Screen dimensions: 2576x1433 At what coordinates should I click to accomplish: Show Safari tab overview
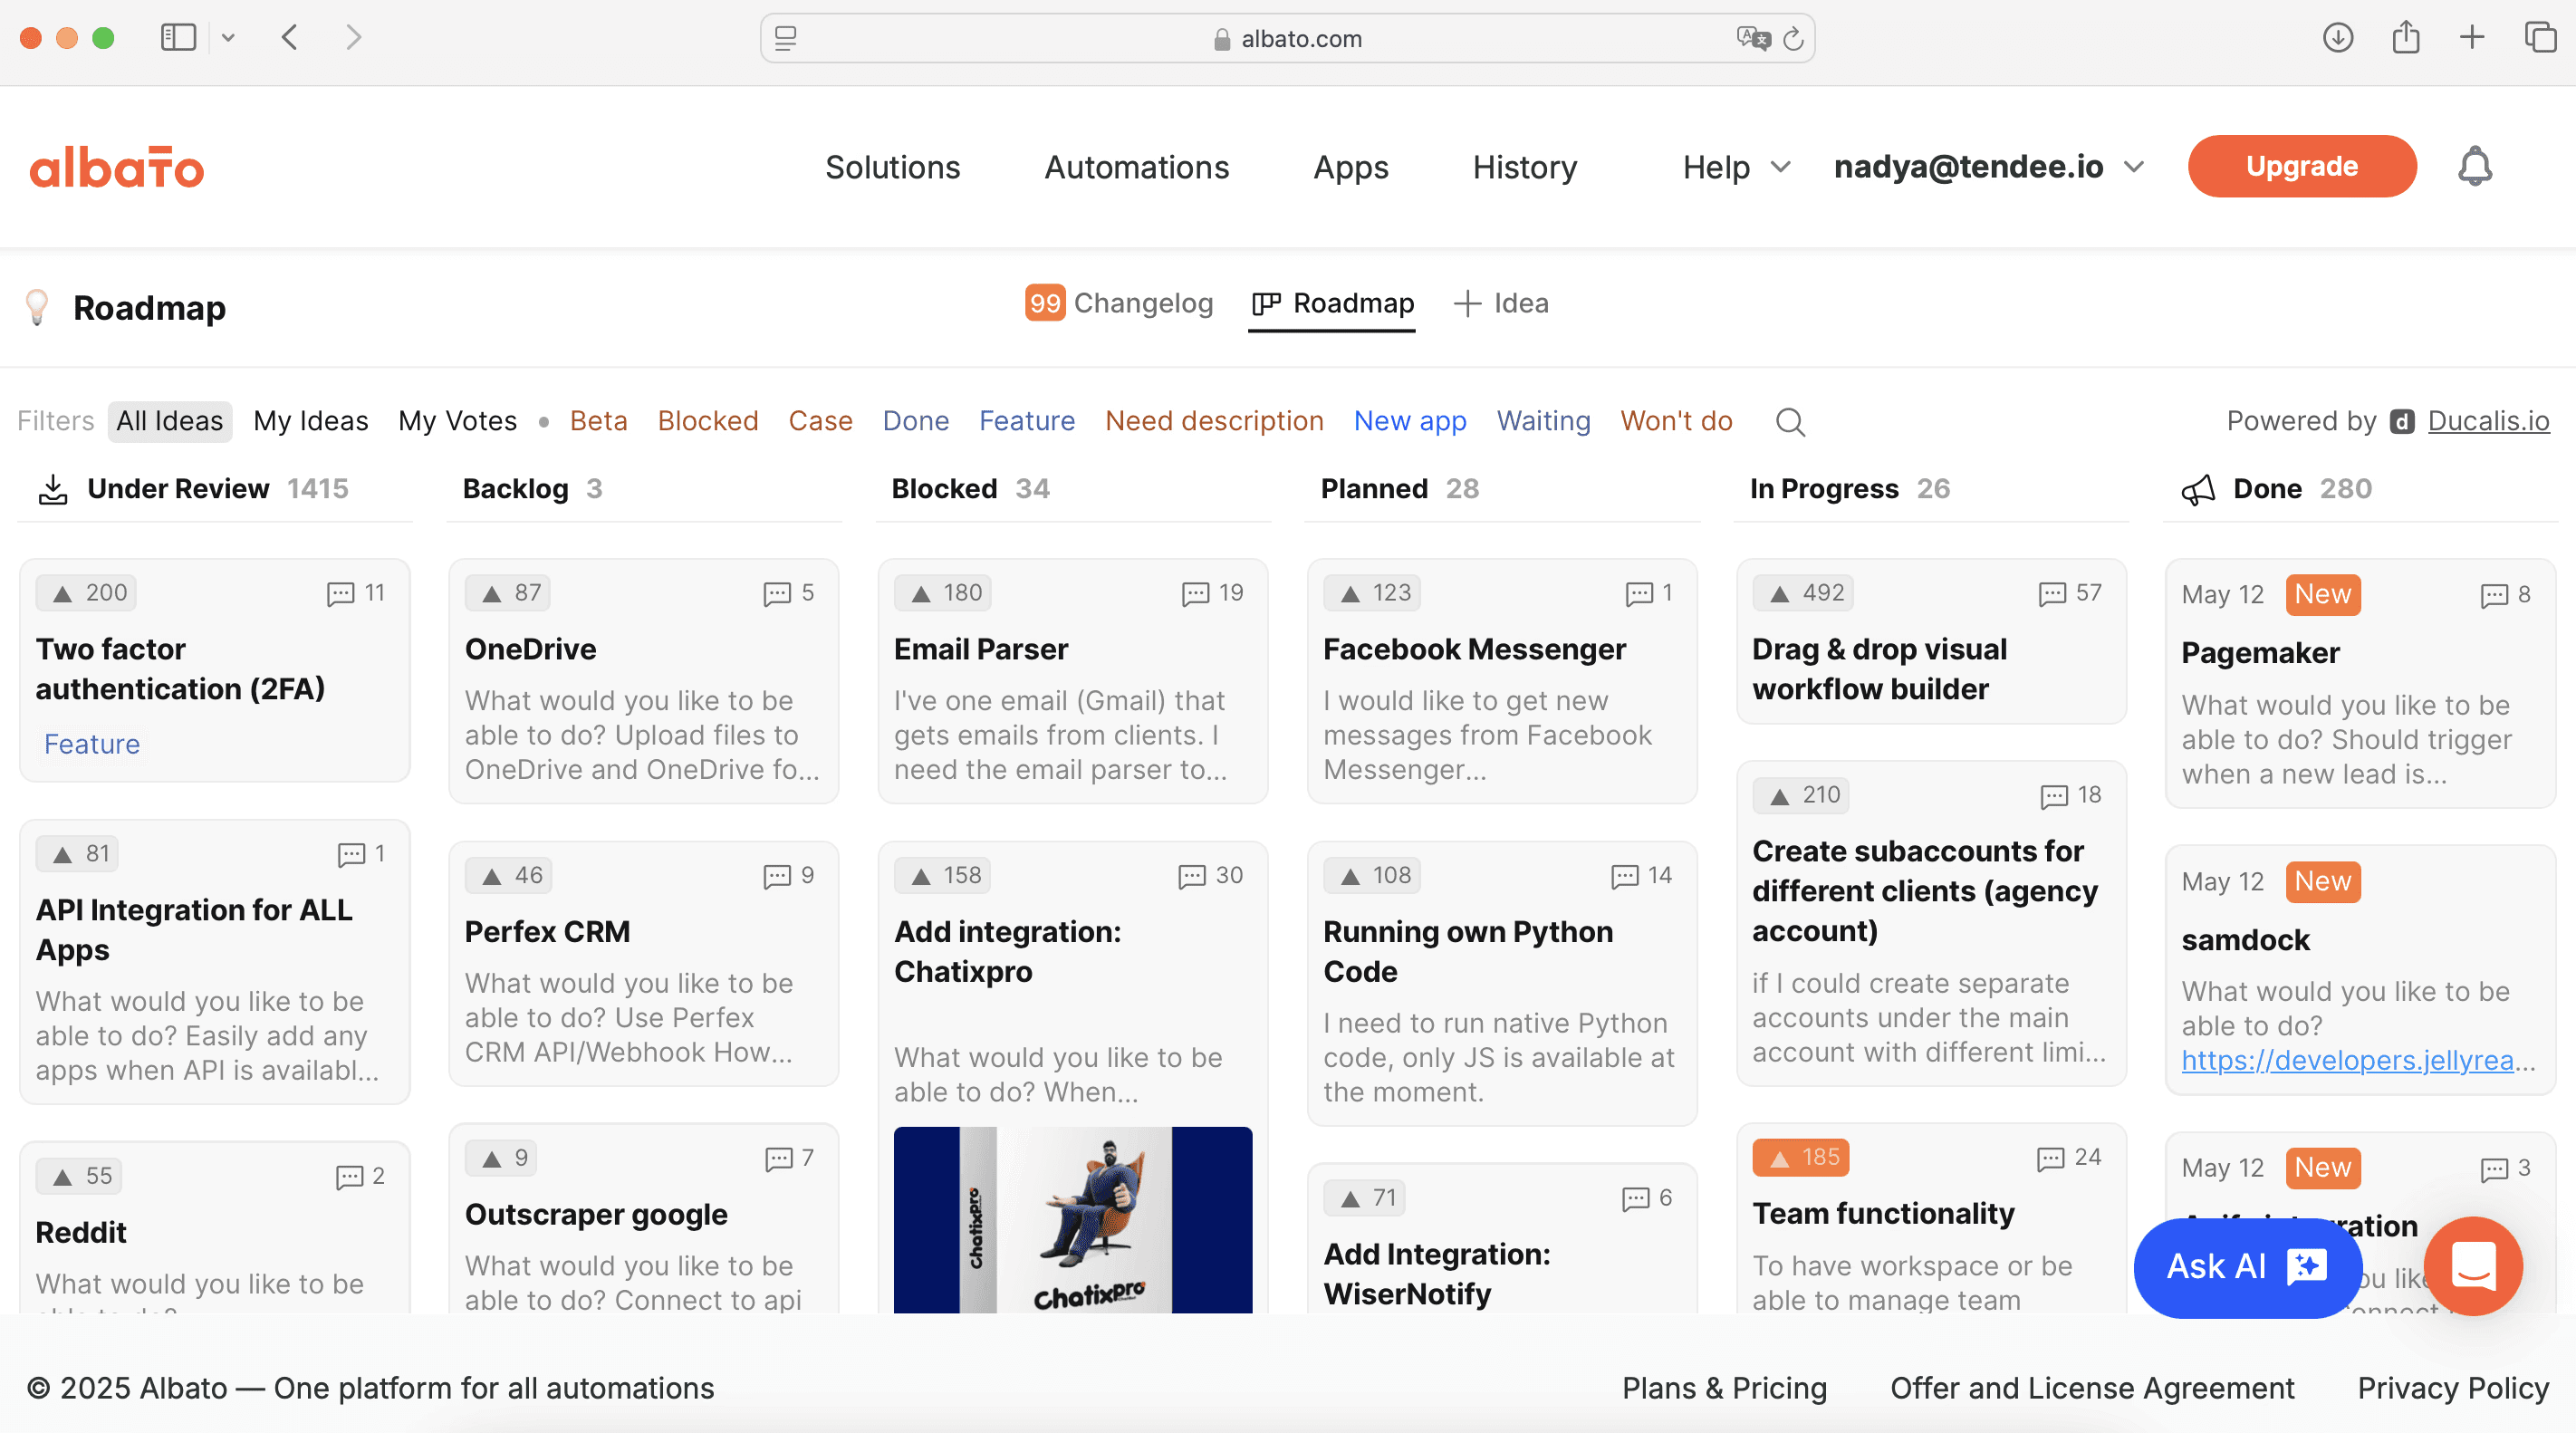tap(2540, 38)
